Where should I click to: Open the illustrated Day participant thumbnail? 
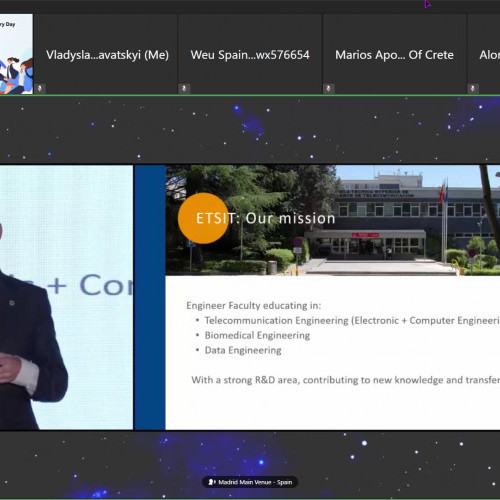click(x=16, y=54)
